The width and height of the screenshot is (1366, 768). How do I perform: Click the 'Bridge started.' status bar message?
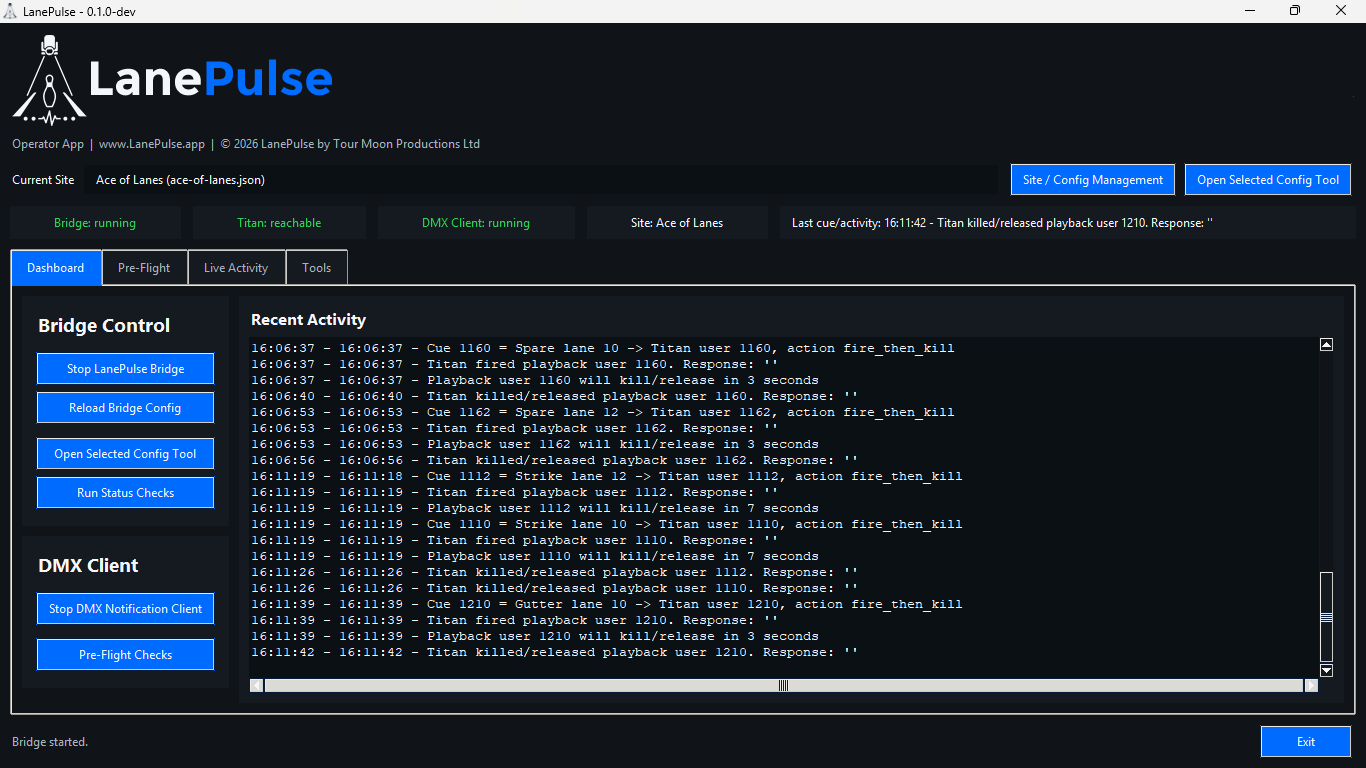50,742
